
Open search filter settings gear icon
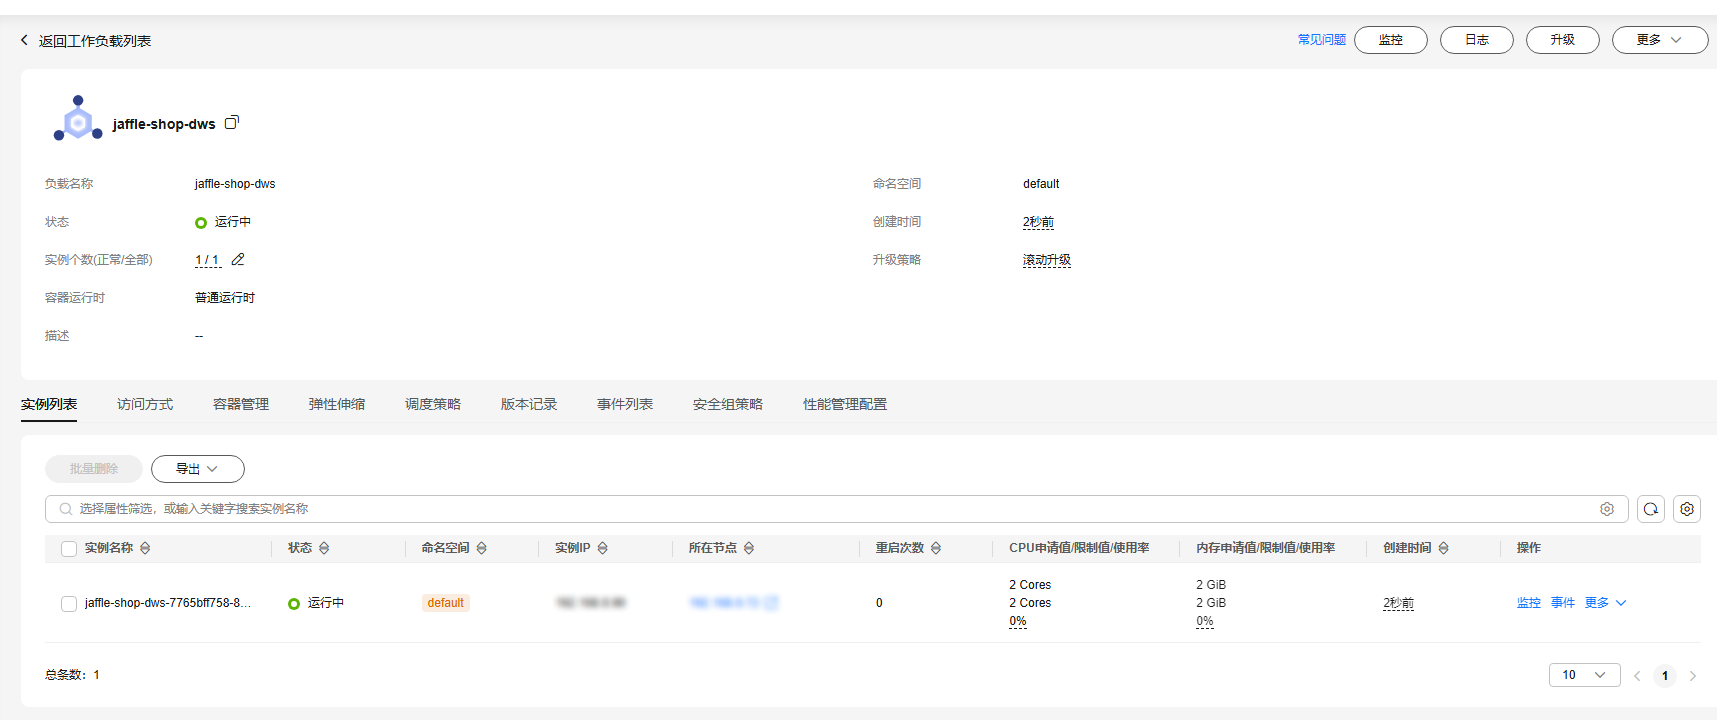pos(1607,509)
